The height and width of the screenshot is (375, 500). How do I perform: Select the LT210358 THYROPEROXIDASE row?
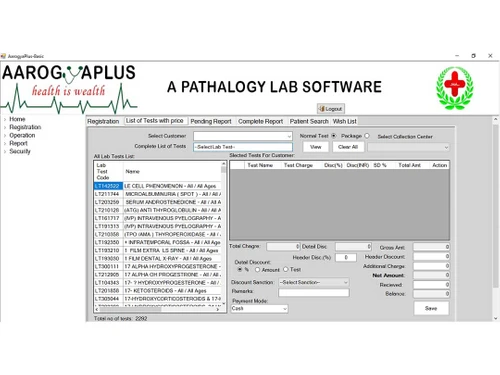[x=157, y=234]
